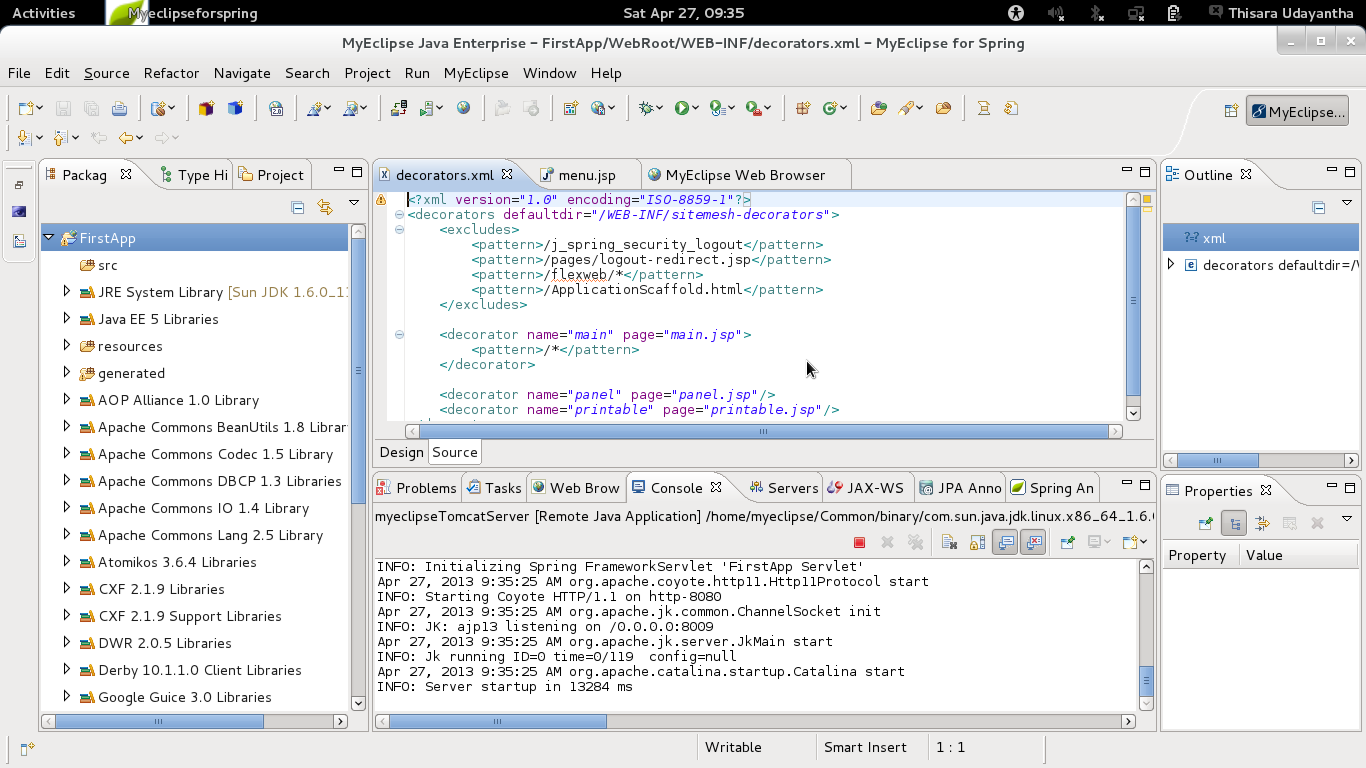
Task: Print the current file from the toolbar
Action: click(119, 107)
